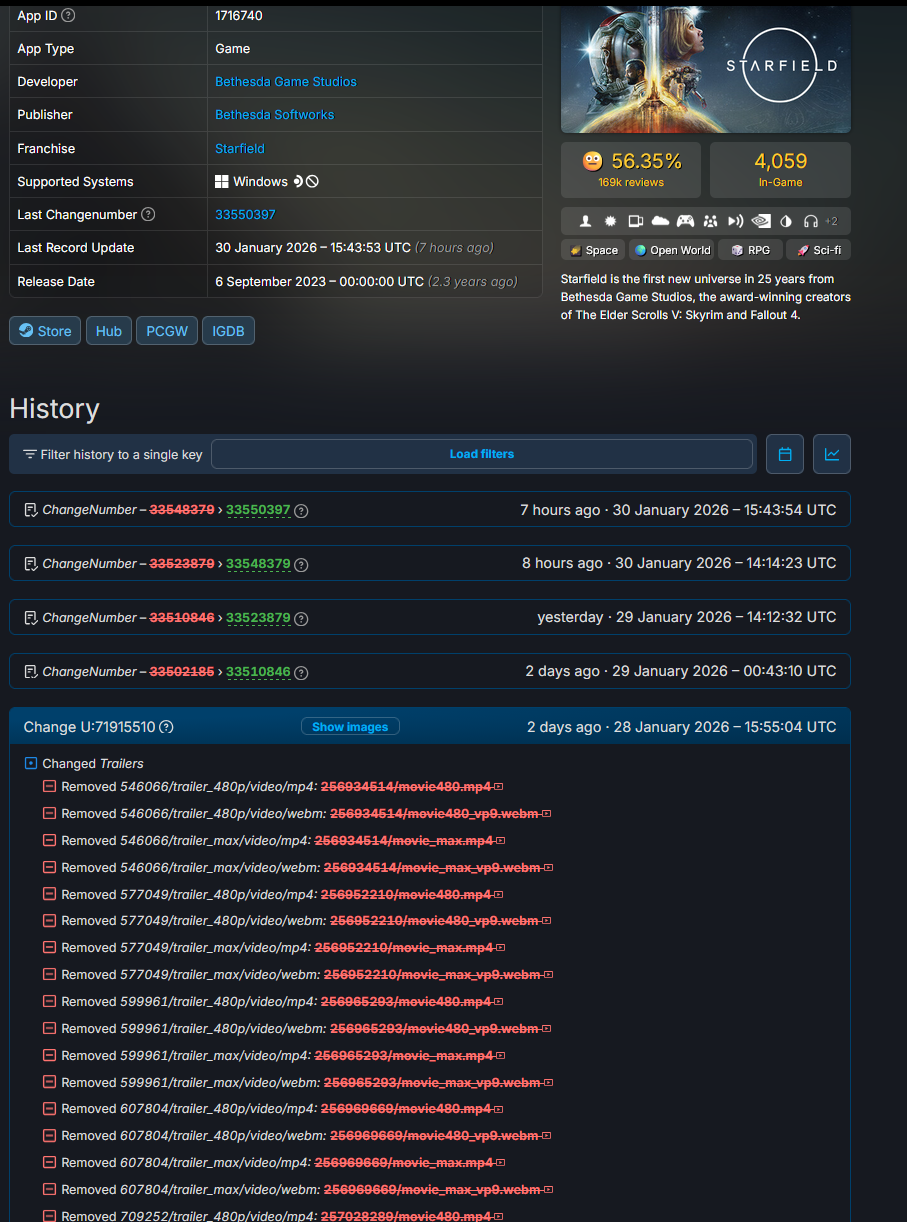Select the Sci-fi tag
The width and height of the screenshot is (907, 1222).
[x=818, y=250]
